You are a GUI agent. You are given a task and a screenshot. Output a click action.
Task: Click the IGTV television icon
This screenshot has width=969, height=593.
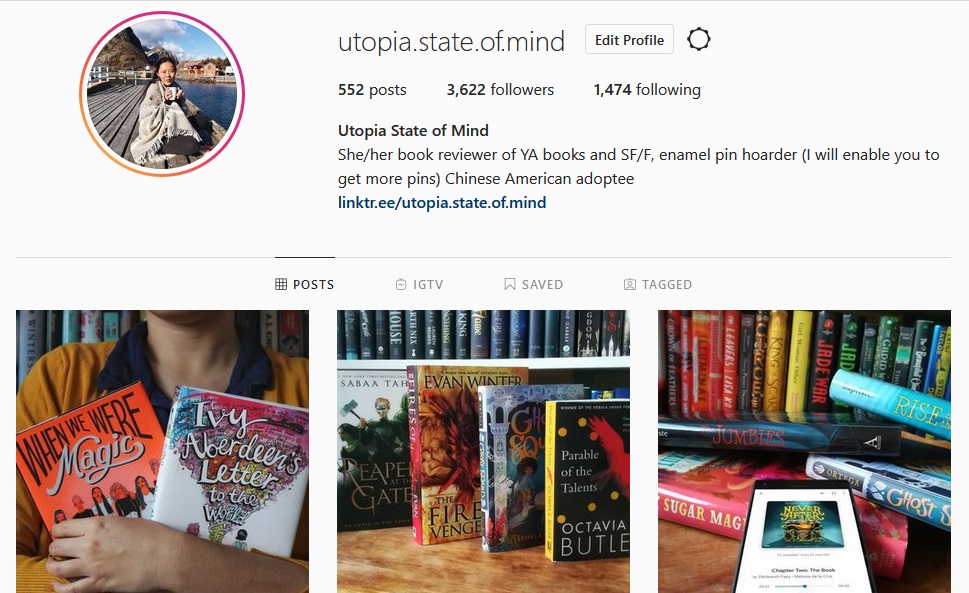click(x=401, y=284)
